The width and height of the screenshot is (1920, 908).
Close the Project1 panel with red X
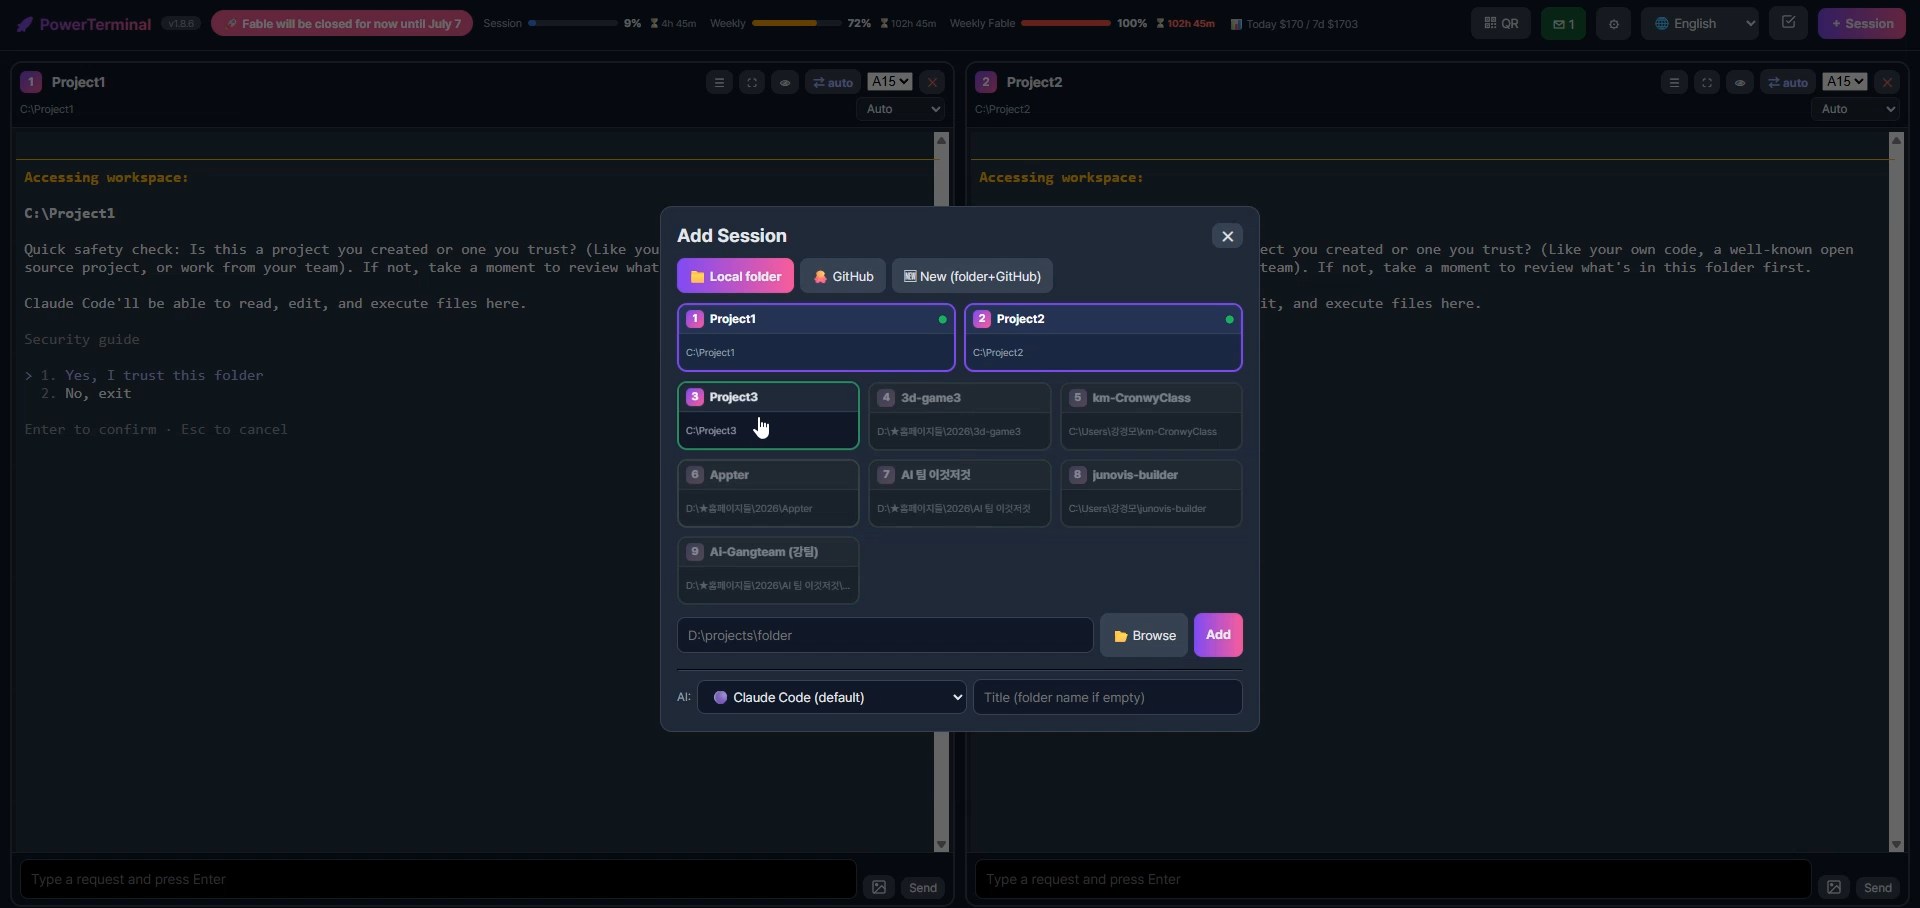pos(932,82)
